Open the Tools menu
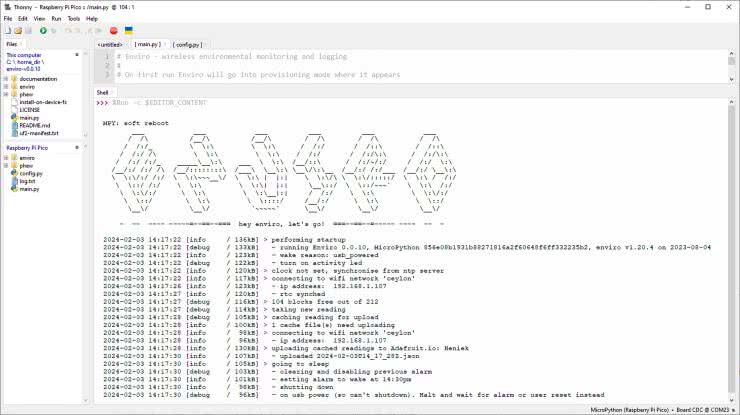Viewport: 740px width, 415px height. [74, 18]
